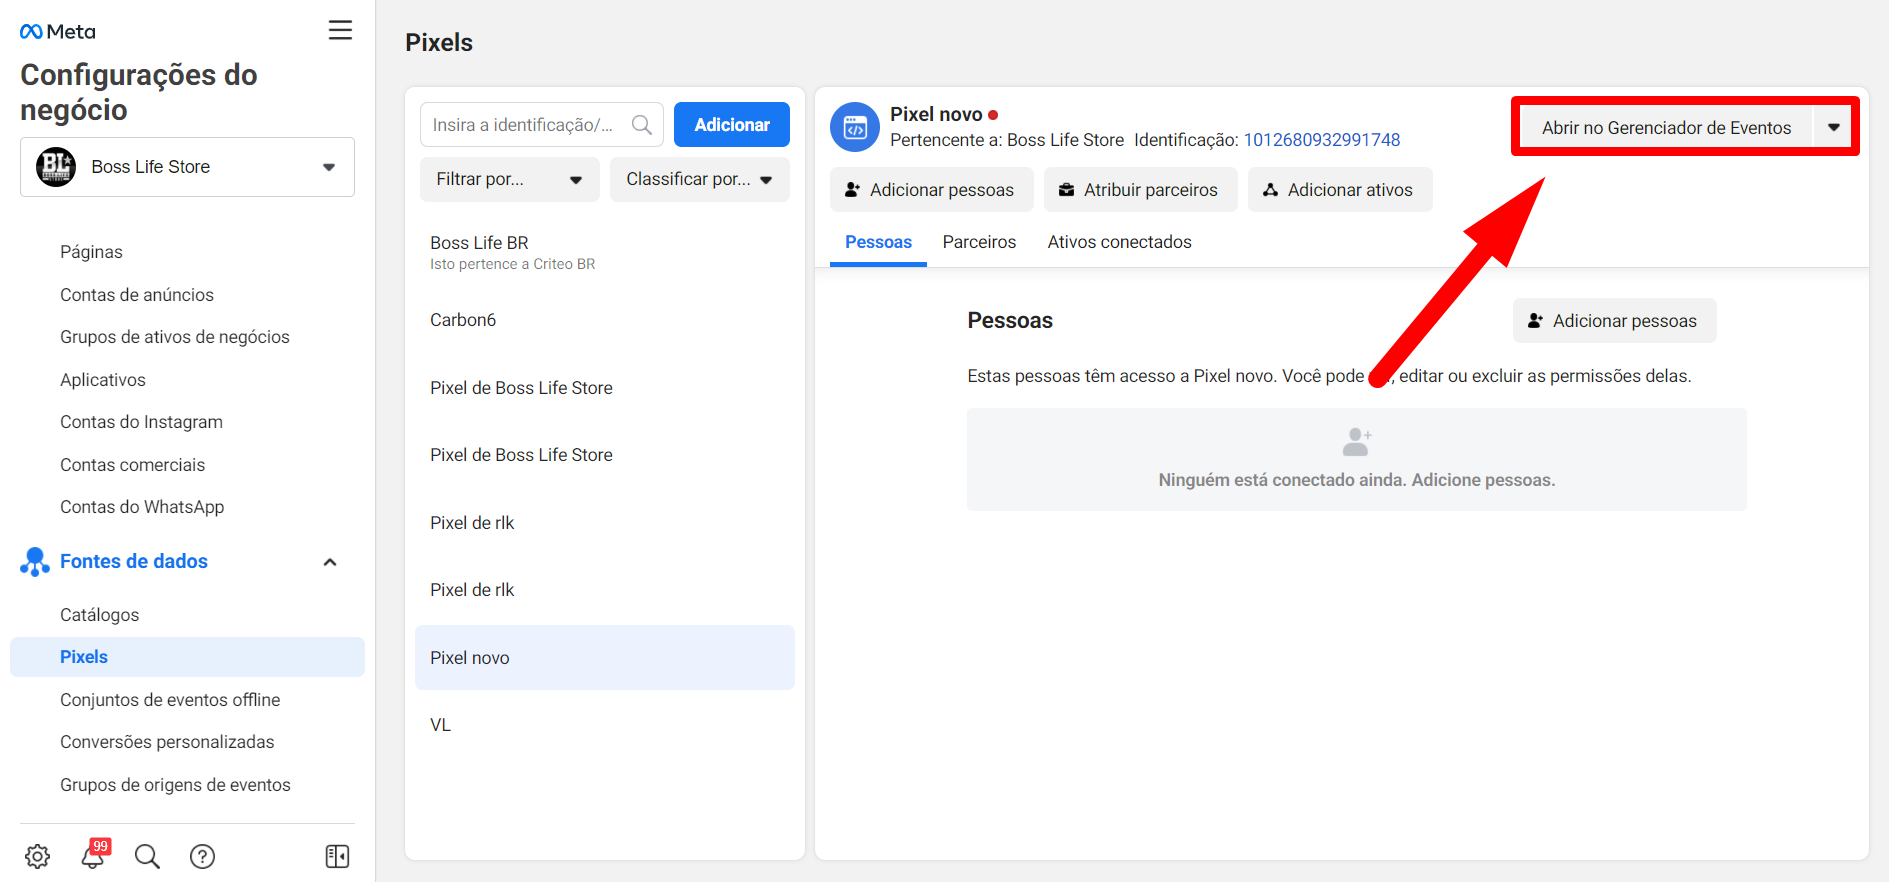Open Conjuntos de eventos offline
1889x882 pixels.
(170, 700)
